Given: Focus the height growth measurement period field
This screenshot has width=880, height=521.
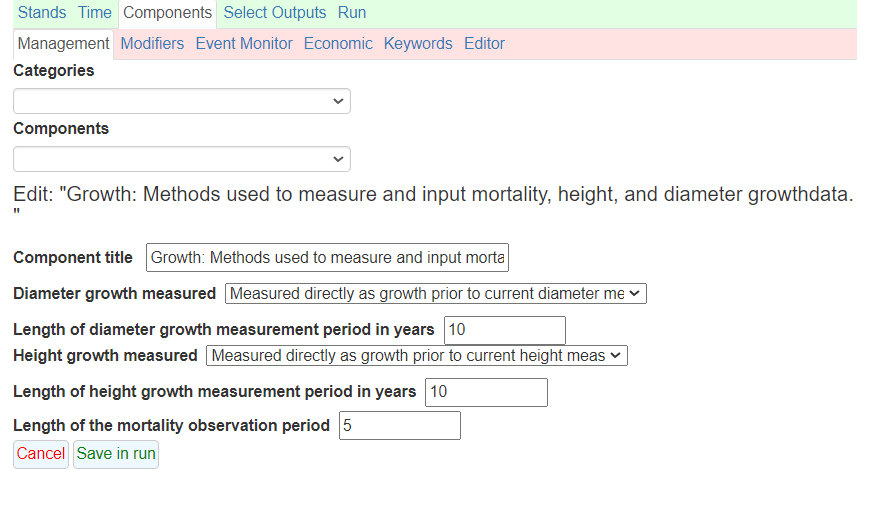Looking at the screenshot, I should (486, 392).
